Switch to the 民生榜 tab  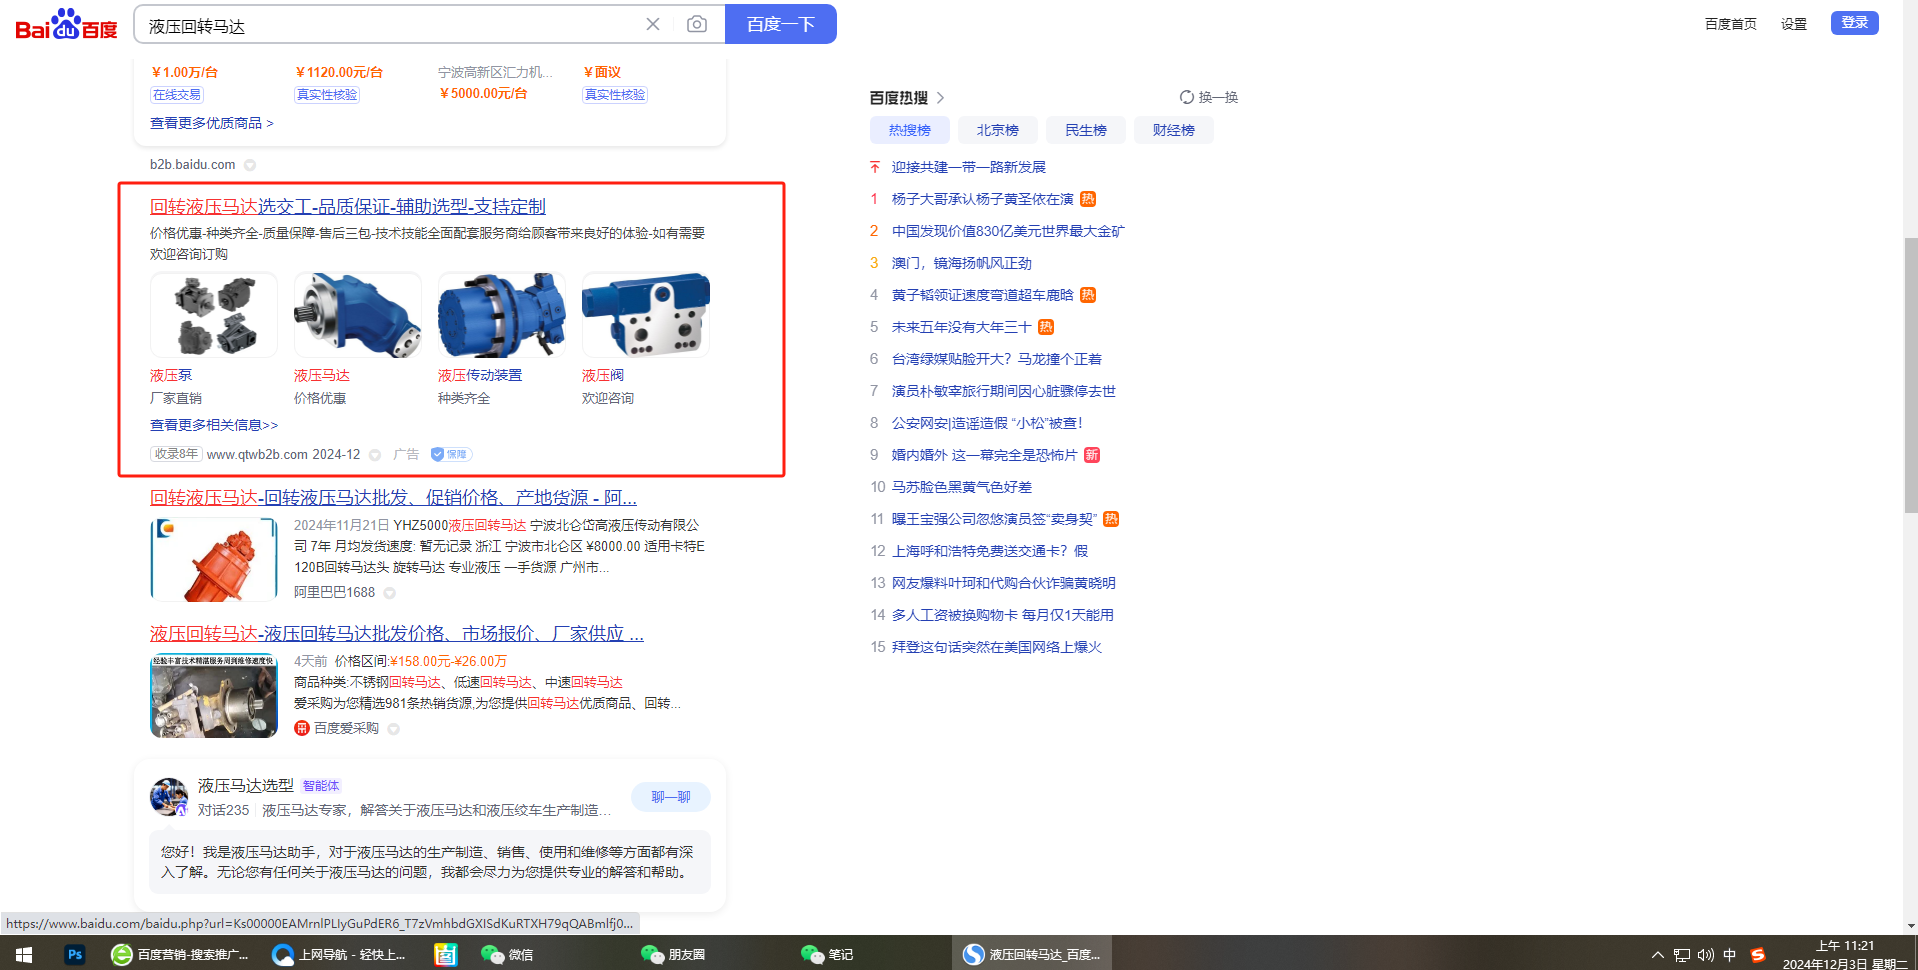(x=1086, y=130)
